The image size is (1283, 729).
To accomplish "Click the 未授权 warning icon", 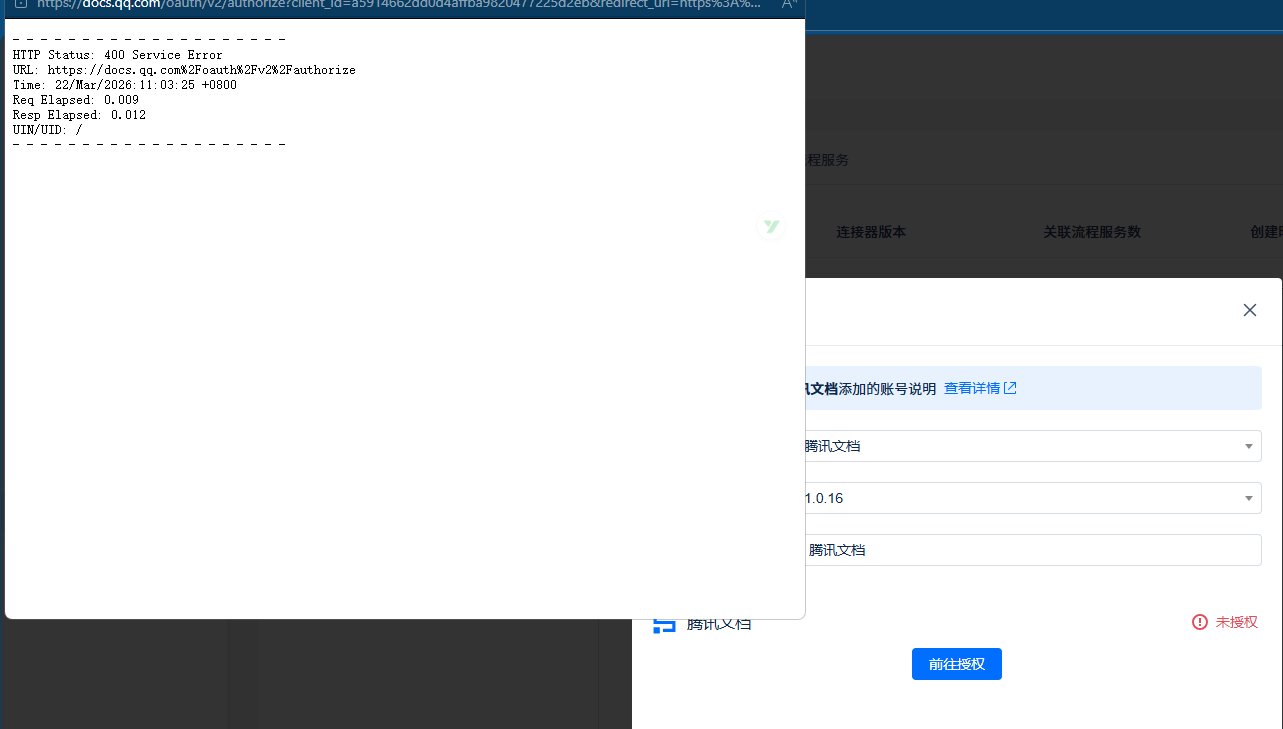I will [1200, 622].
